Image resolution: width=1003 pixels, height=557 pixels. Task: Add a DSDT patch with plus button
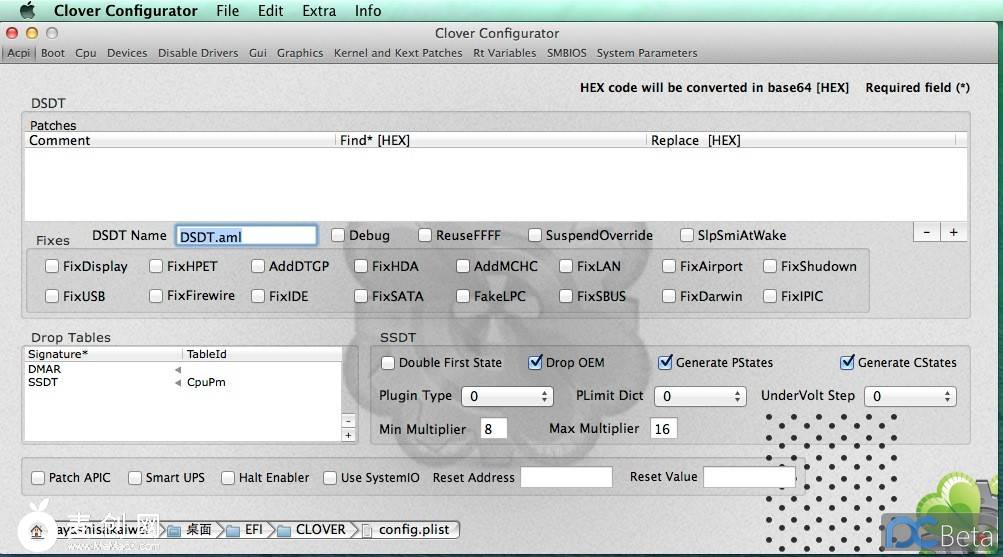[x=953, y=232]
